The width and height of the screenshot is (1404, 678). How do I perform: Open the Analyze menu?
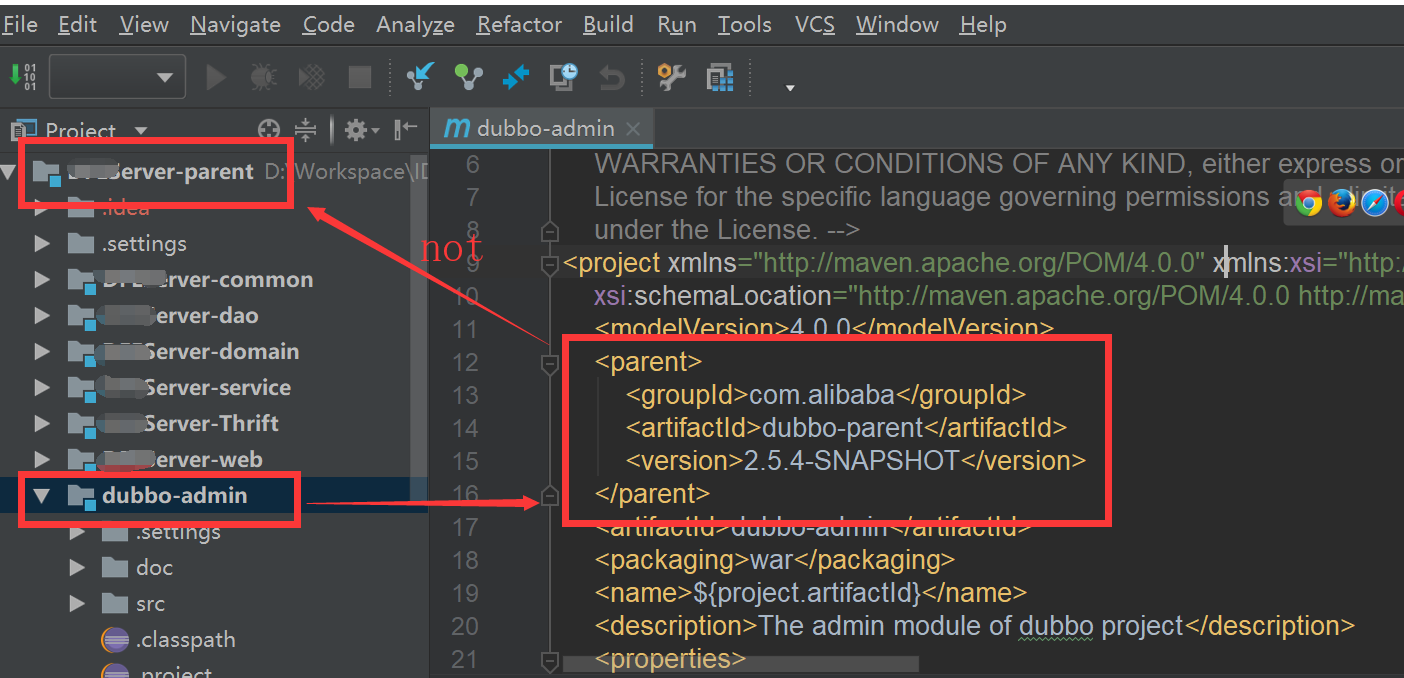coord(415,25)
